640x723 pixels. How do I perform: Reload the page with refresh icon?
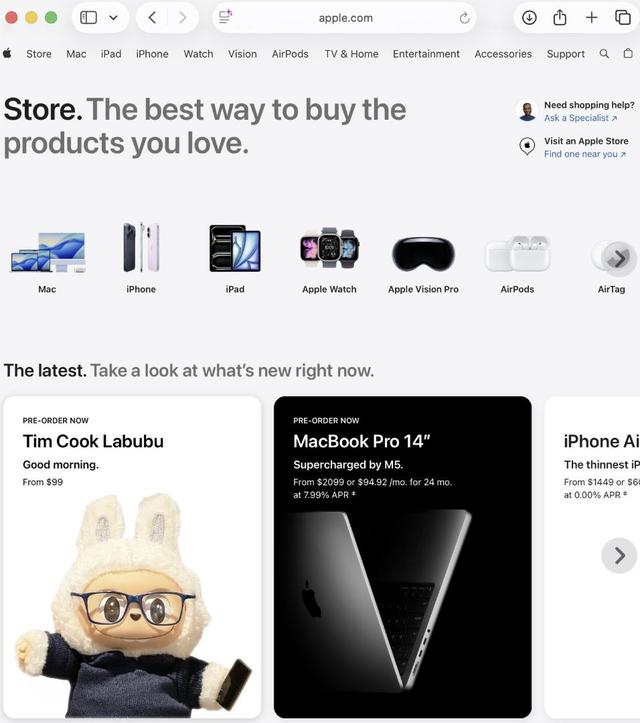pos(464,18)
